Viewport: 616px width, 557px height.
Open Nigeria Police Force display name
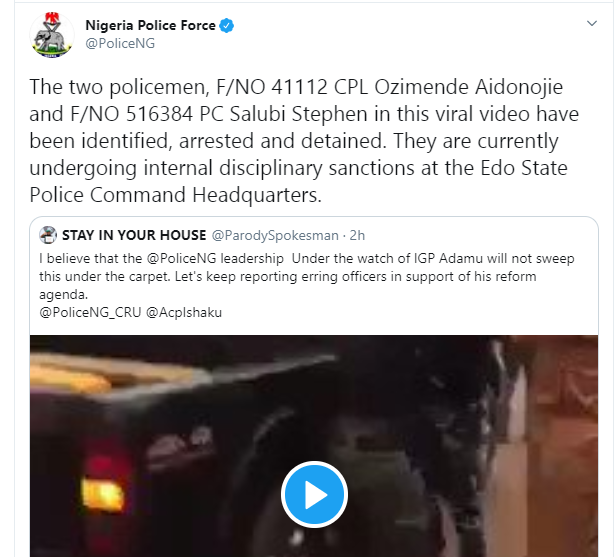150,25
